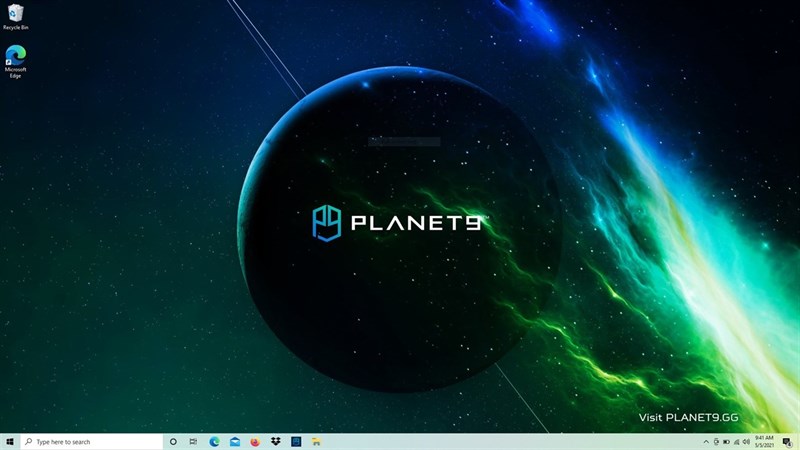Screen dimensions: 800x450
Task: Open Dropbox from the taskbar
Action: point(276,442)
